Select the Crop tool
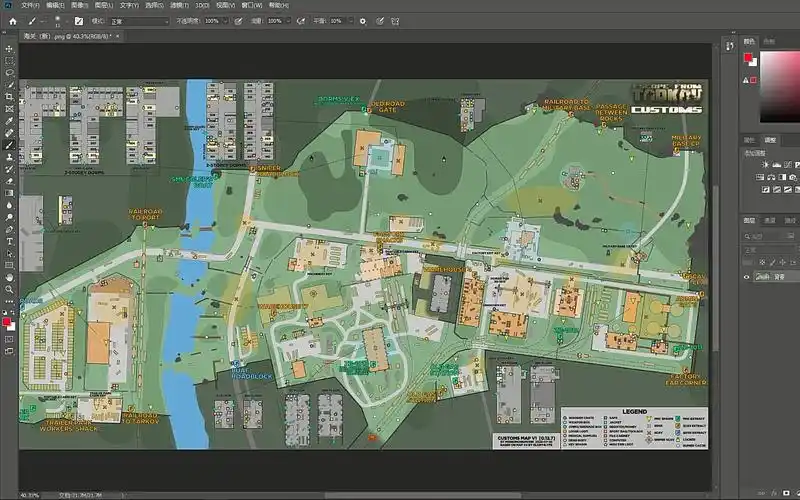800x500 pixels. (9, 97)
